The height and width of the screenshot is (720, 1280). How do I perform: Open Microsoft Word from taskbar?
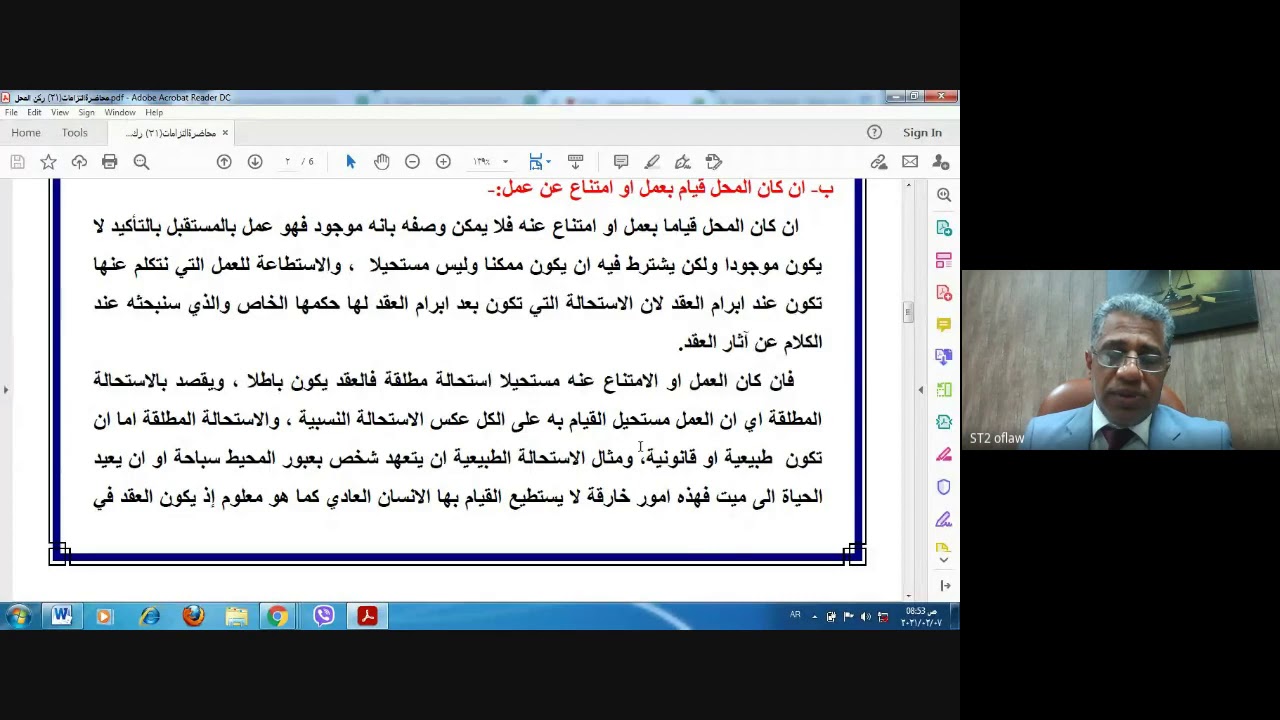[61, 616]
